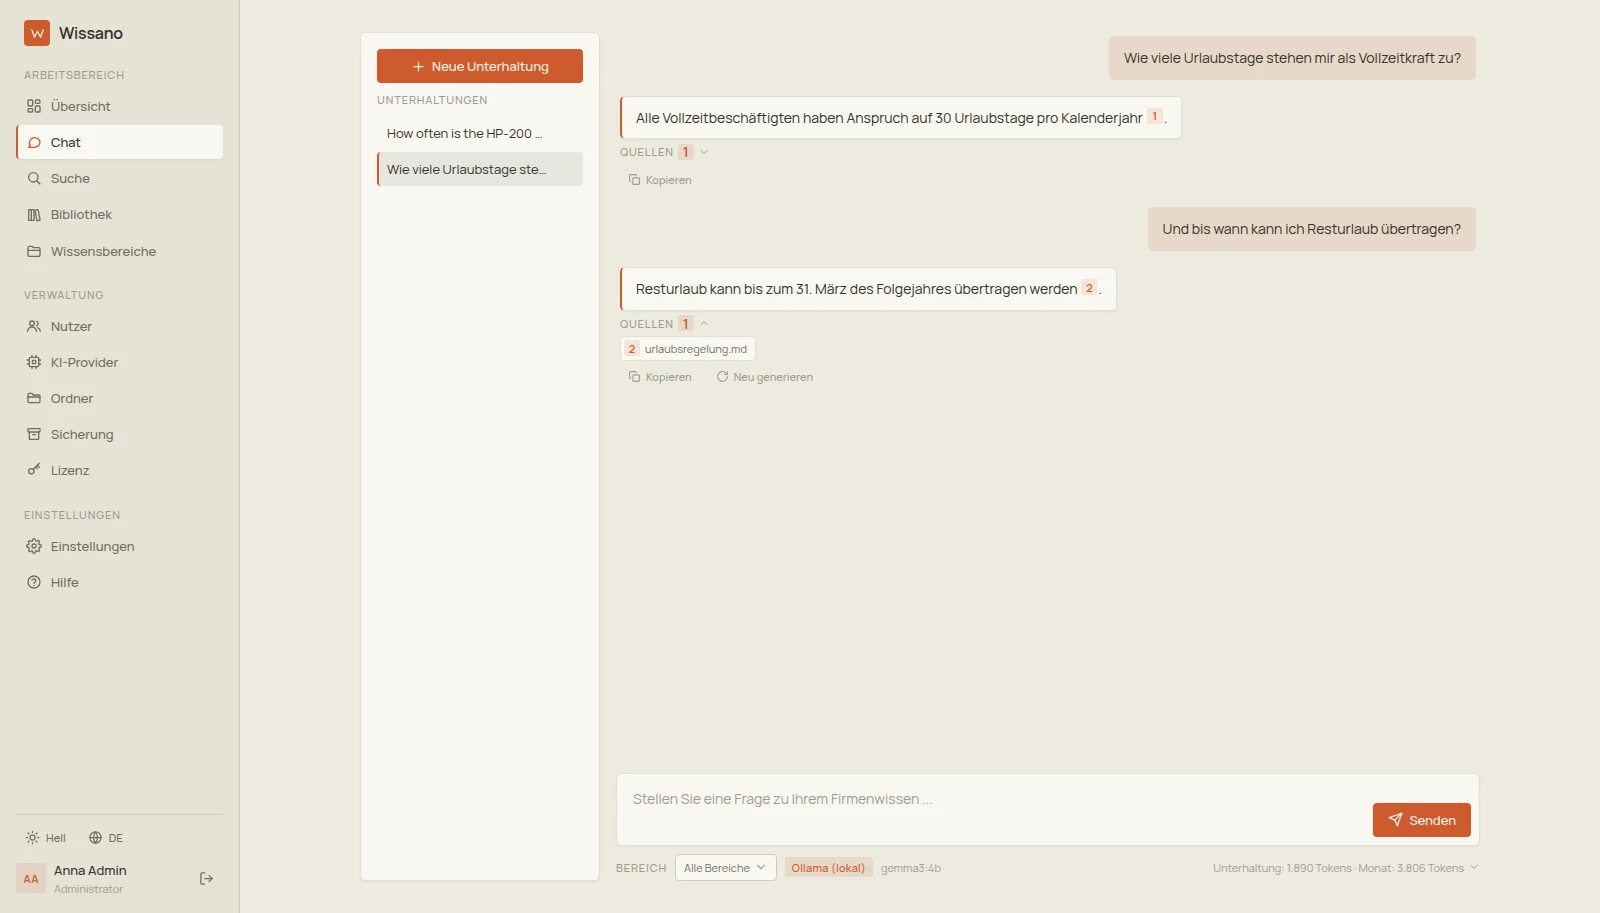Open the Suche search page
1600x913 pixels.
pyautogui.click(x=119, y=178)
